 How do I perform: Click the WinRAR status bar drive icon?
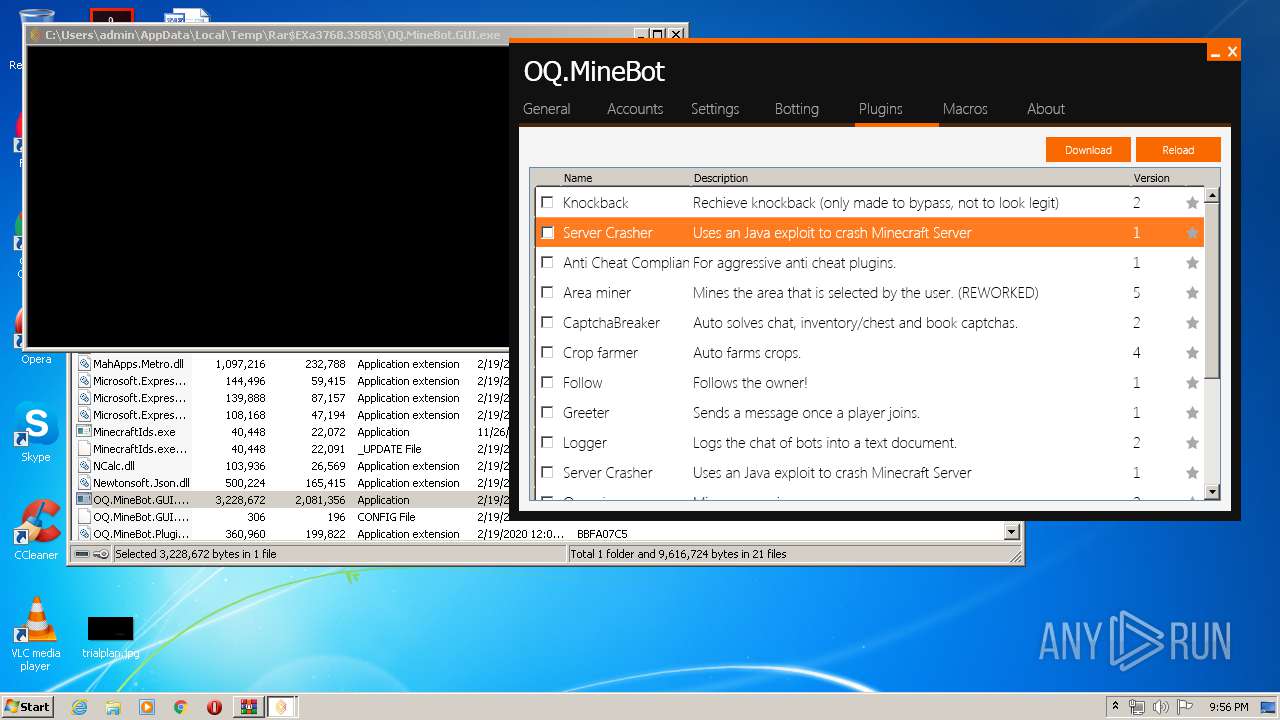click(82, 553)
